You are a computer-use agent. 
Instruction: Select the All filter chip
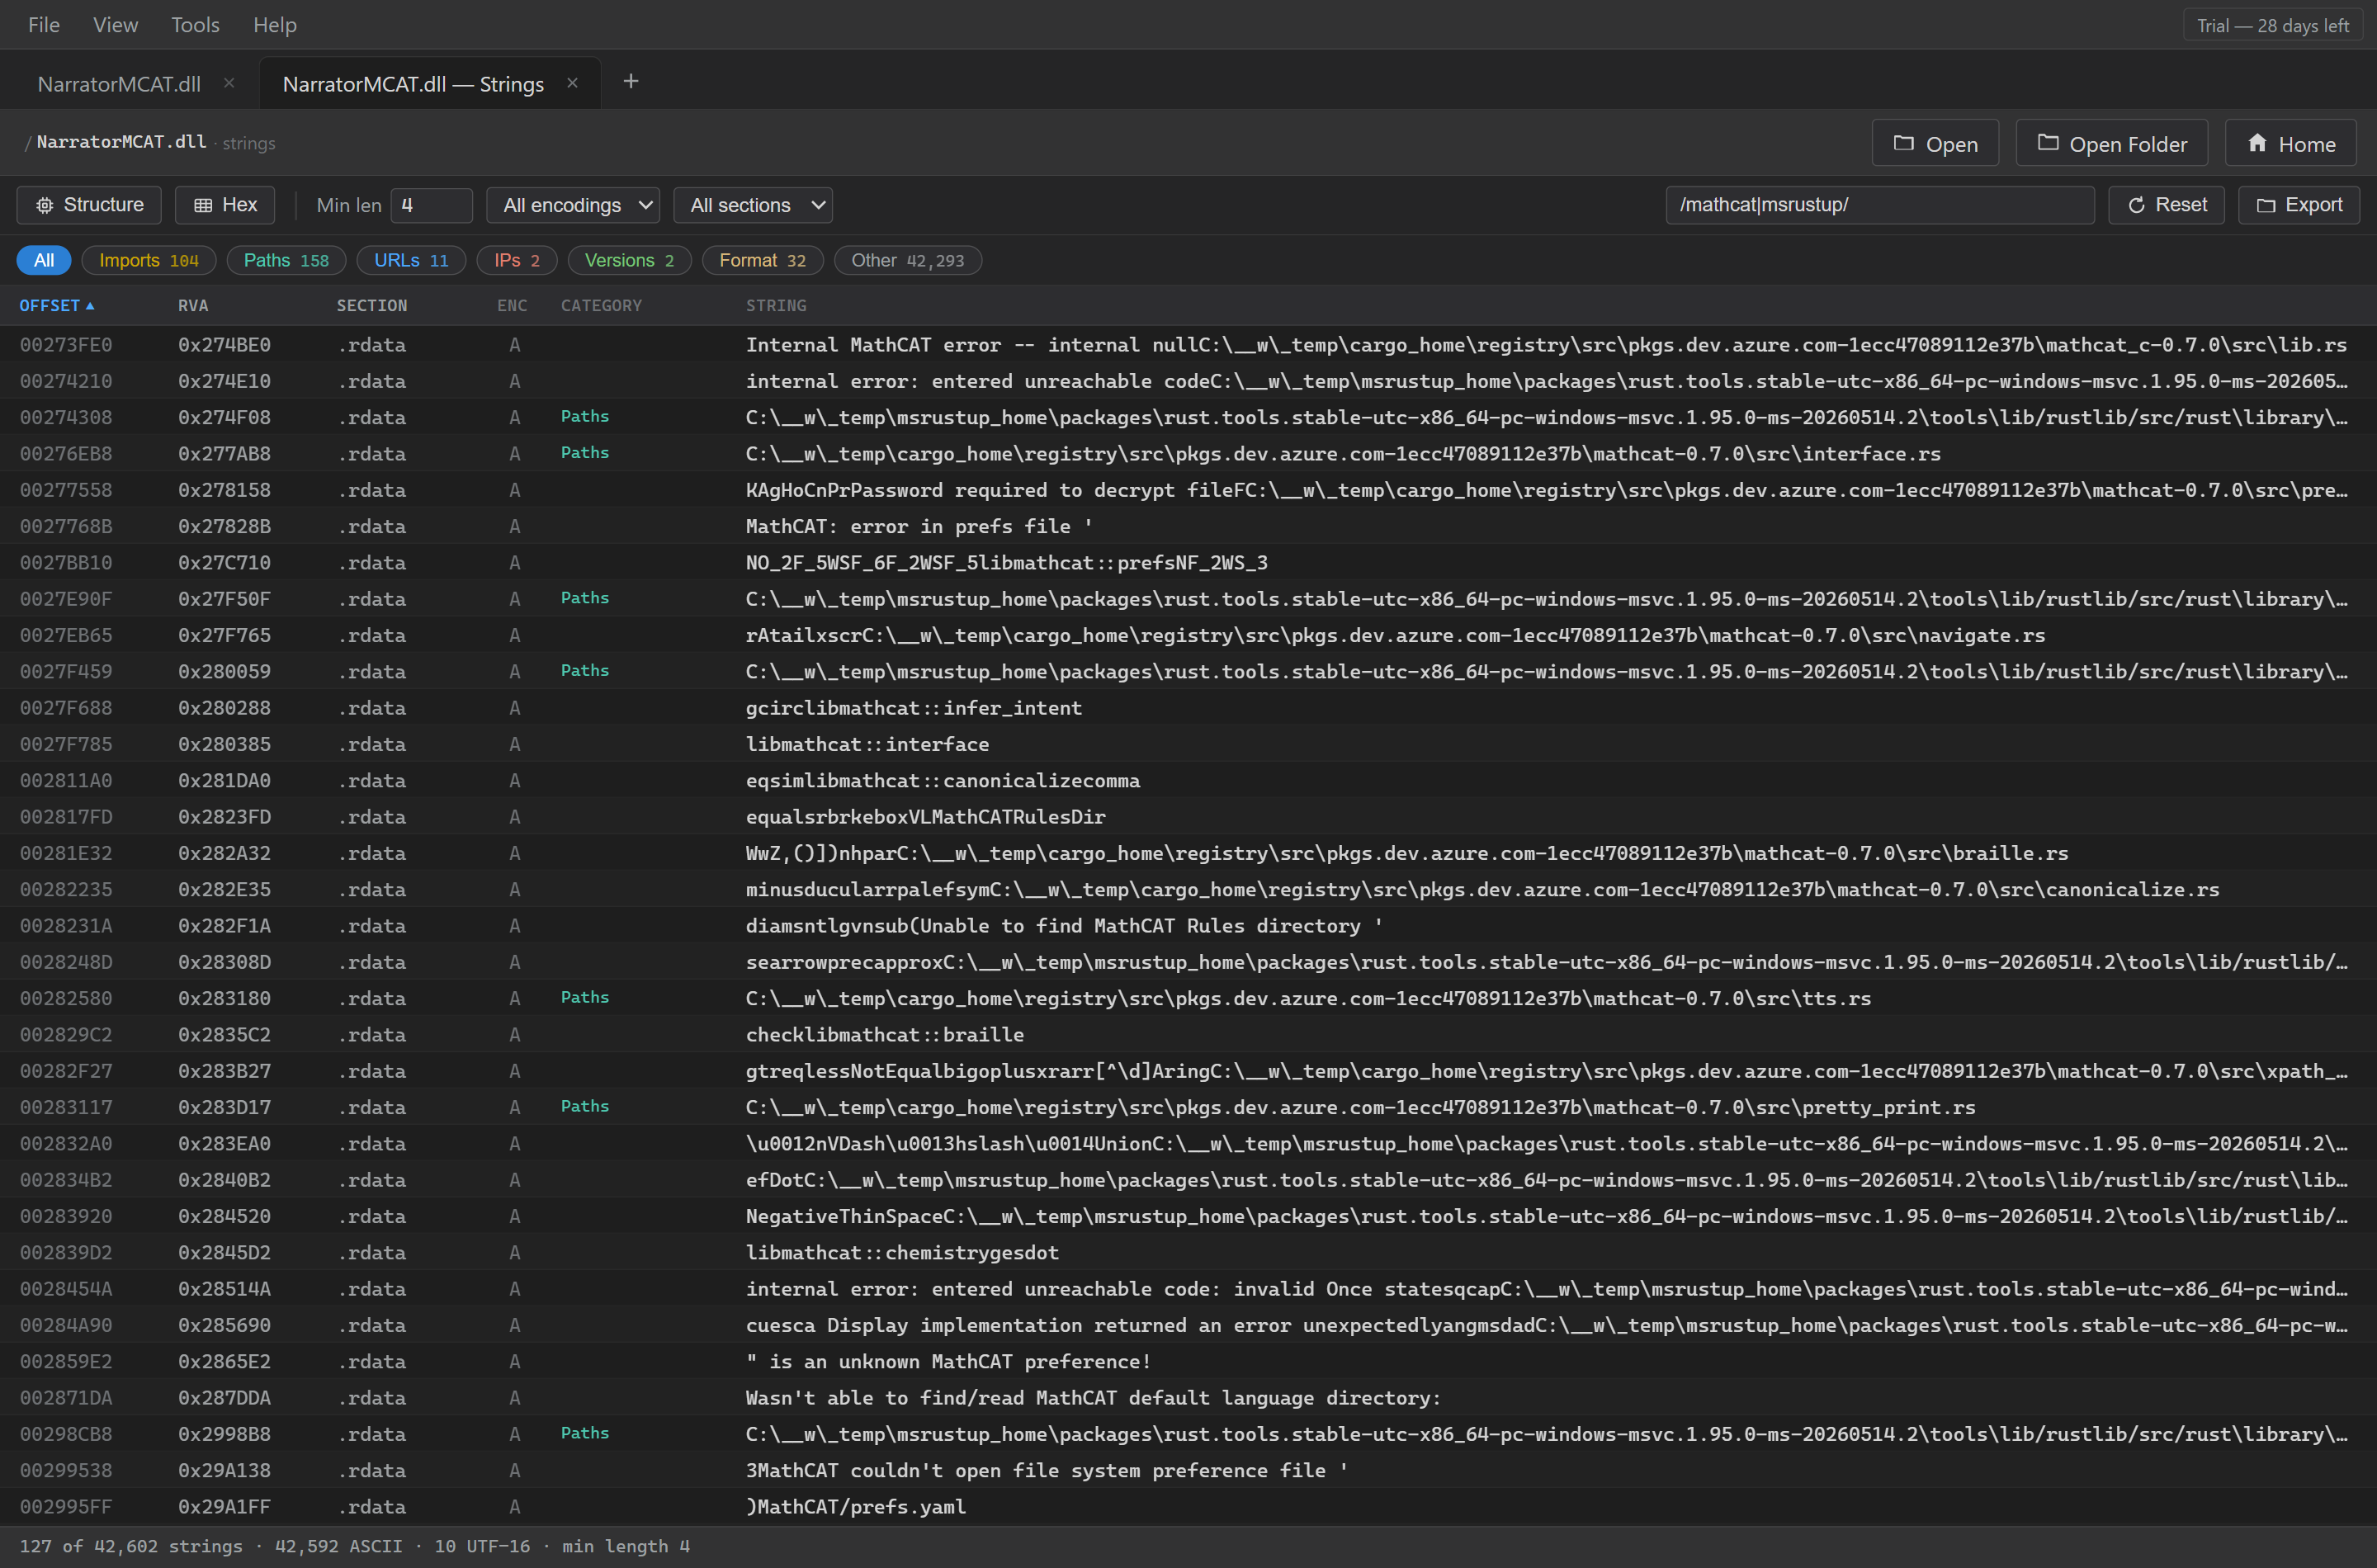44,260
